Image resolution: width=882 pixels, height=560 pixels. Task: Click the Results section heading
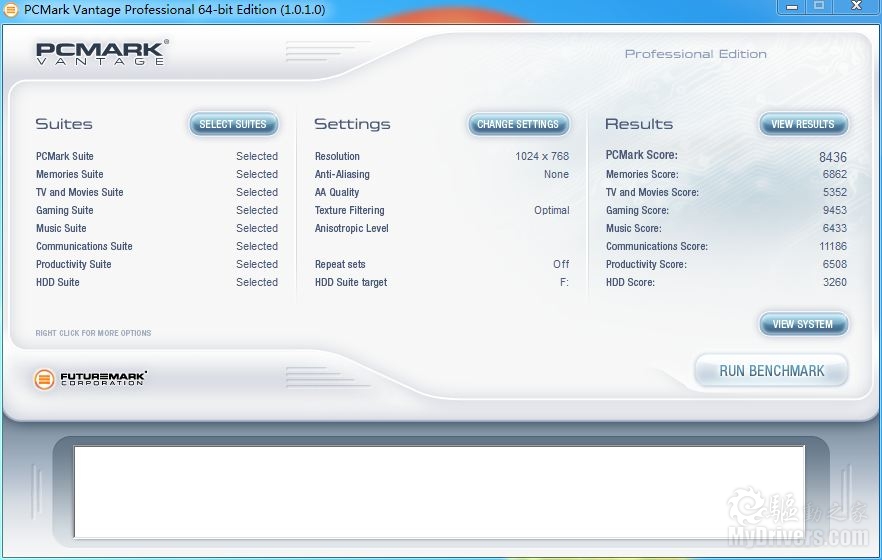(639, 124)
